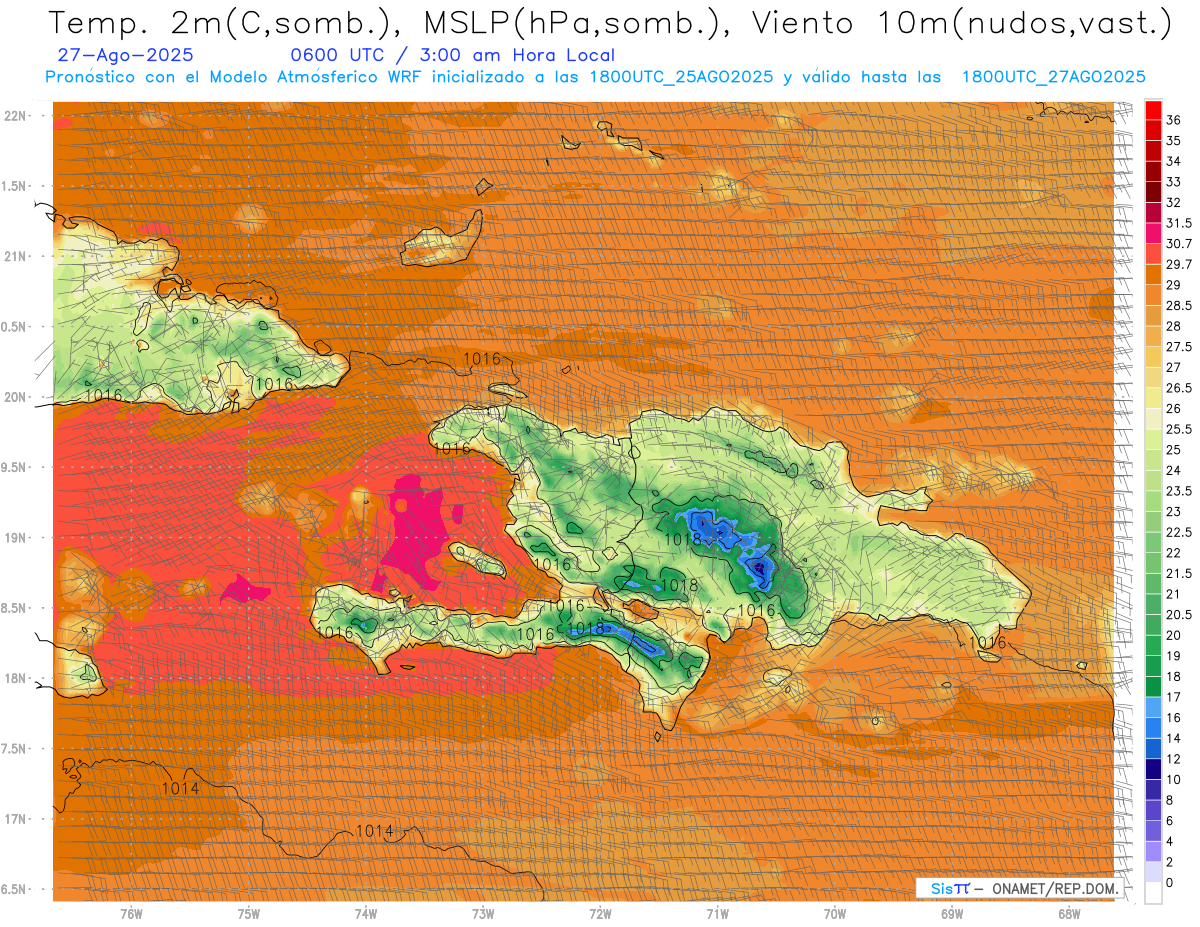Click '0600 UTC / 3:00 am Hora Local'
This screenshot has width=1200, height=927.
click(x=452, y=56)
